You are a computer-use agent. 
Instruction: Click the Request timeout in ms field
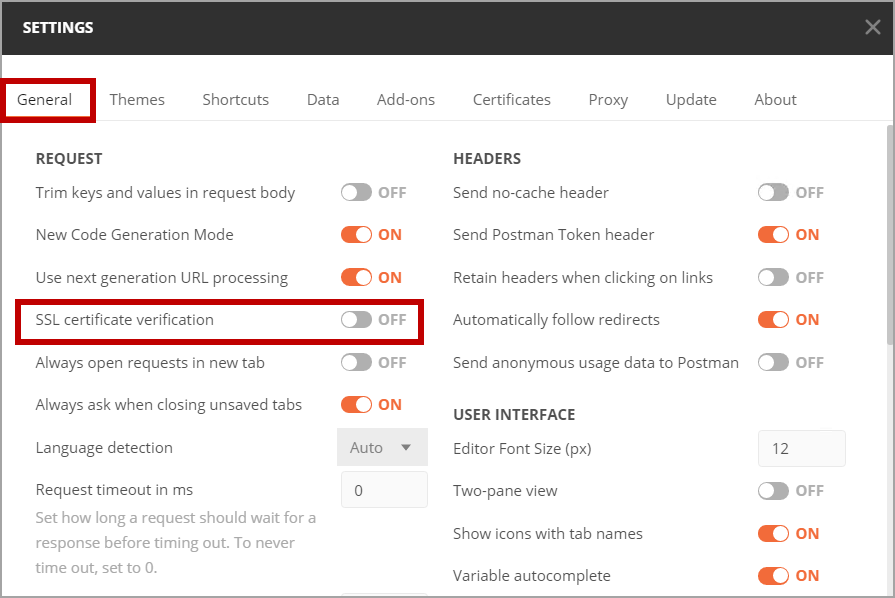pyautogui.click(x=384, y=490)
